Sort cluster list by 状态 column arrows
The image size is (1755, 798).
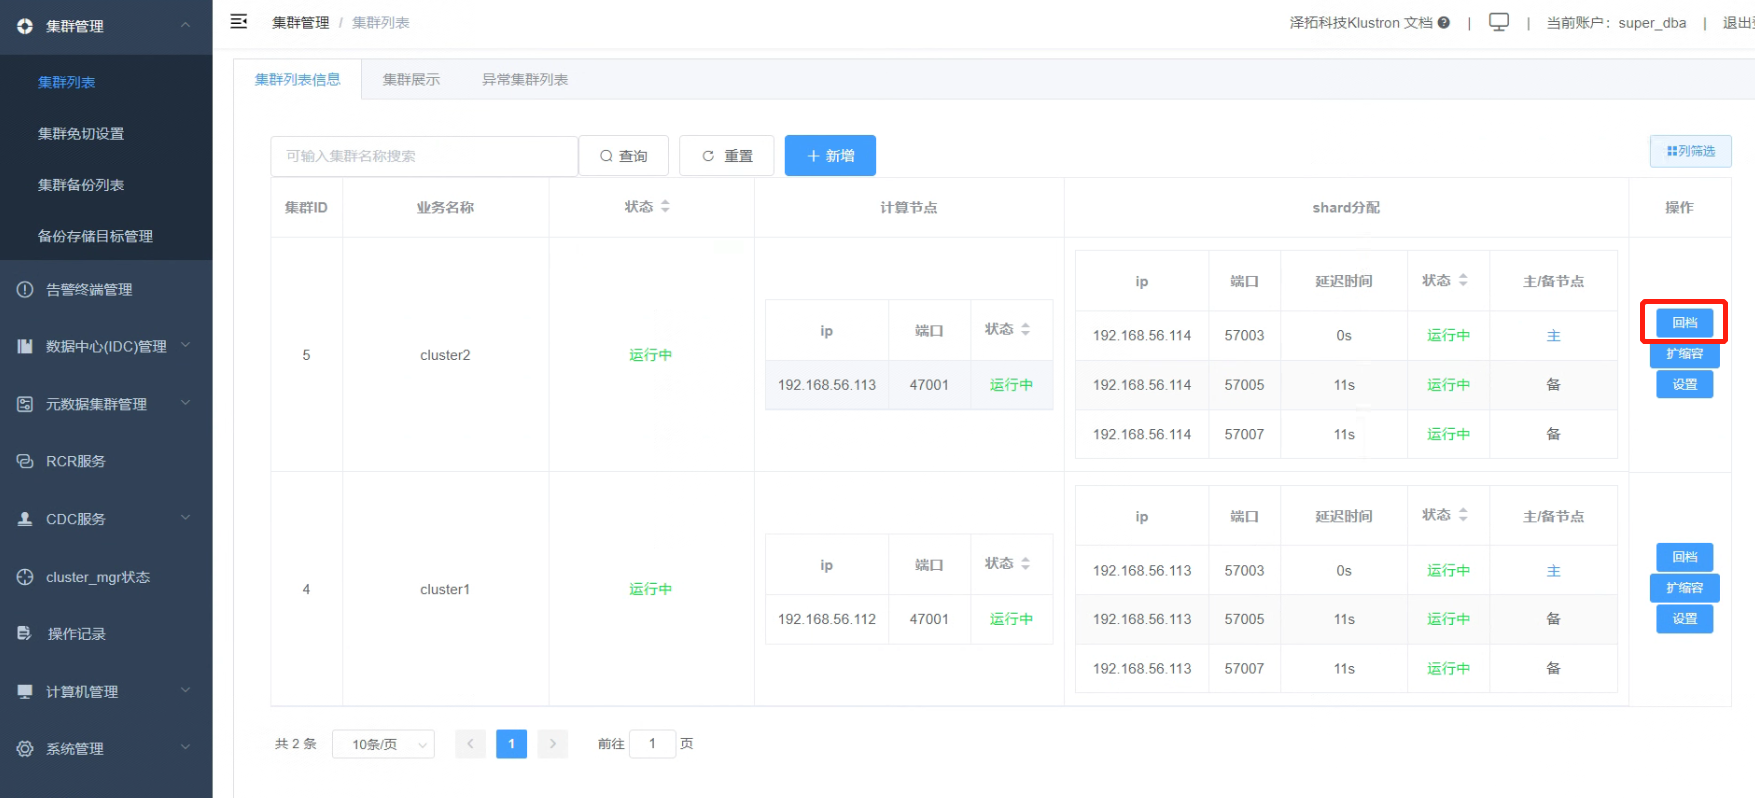[x=665, y=206]
